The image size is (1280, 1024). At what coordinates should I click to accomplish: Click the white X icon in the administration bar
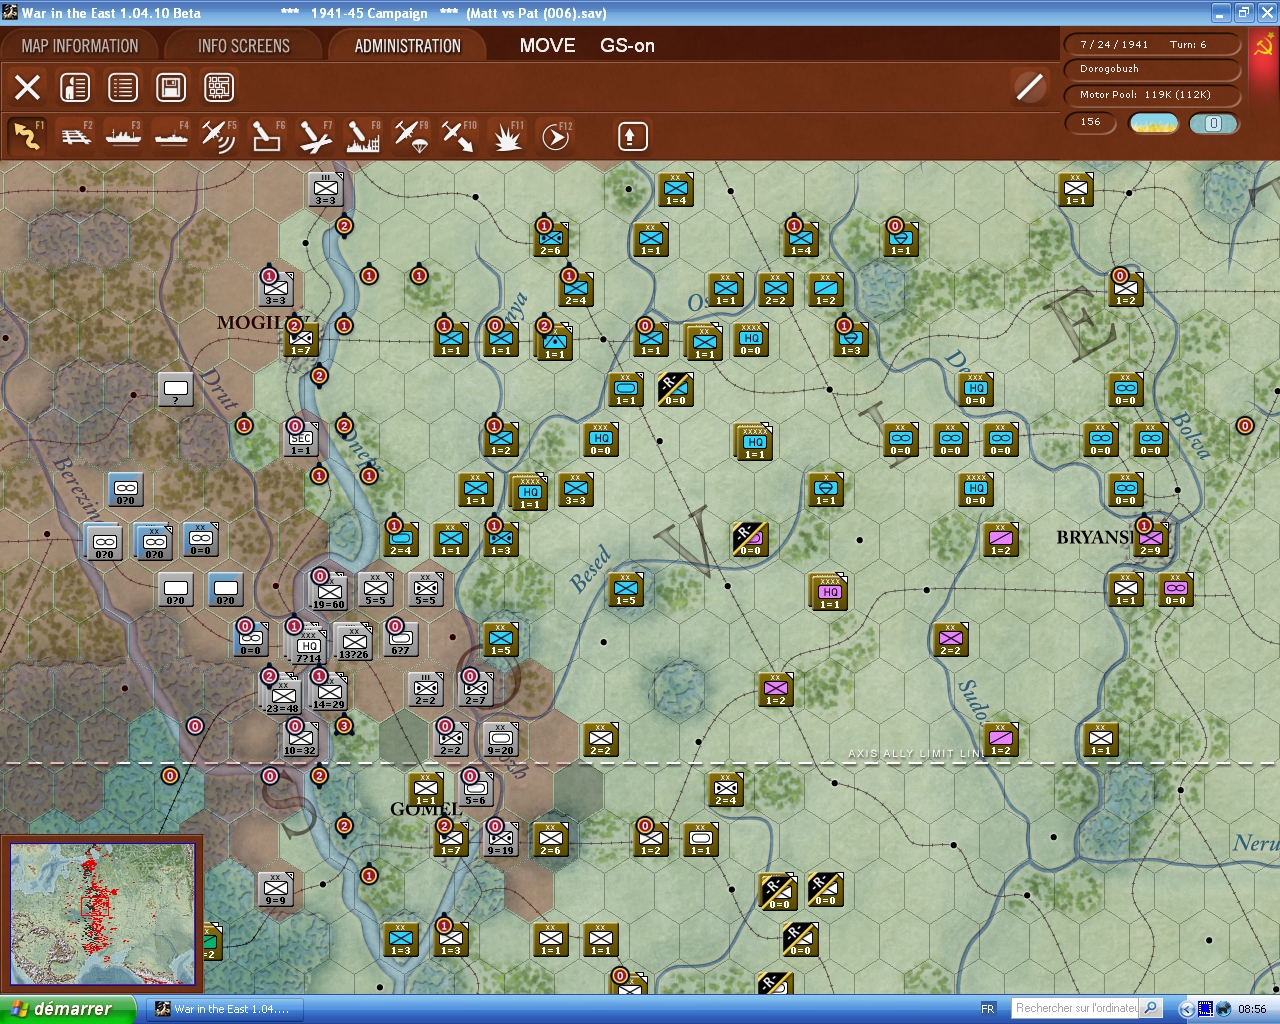pyautogui.click(x=27, y=87)
